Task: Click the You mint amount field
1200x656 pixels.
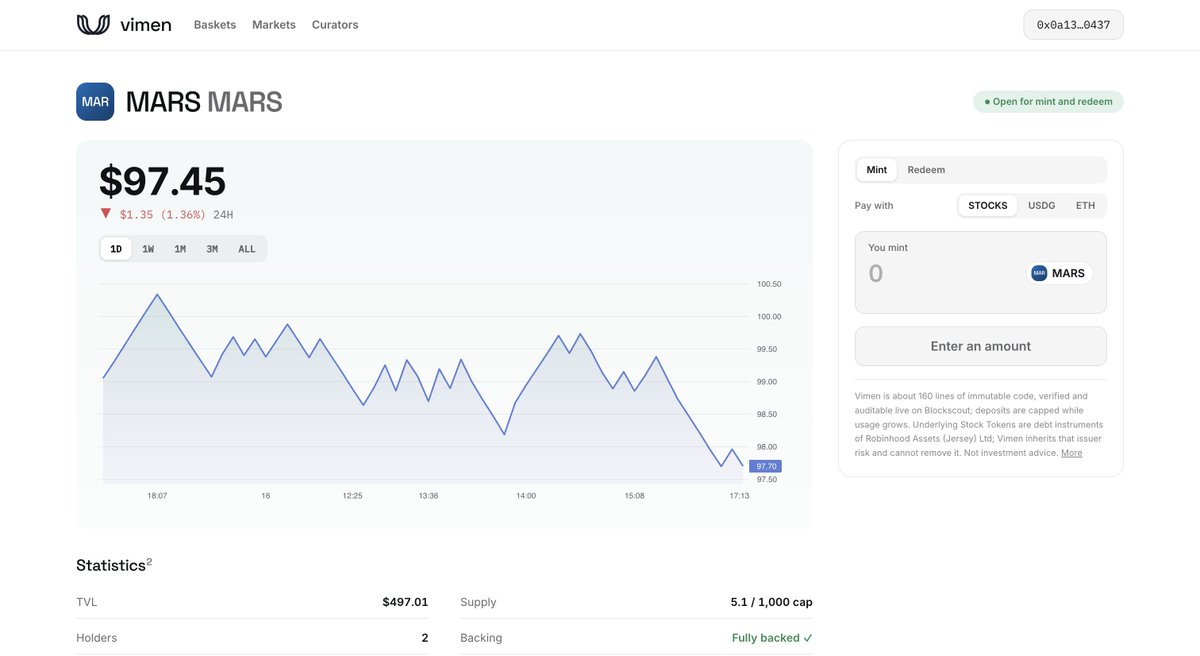Action: [x=940, y=274]
